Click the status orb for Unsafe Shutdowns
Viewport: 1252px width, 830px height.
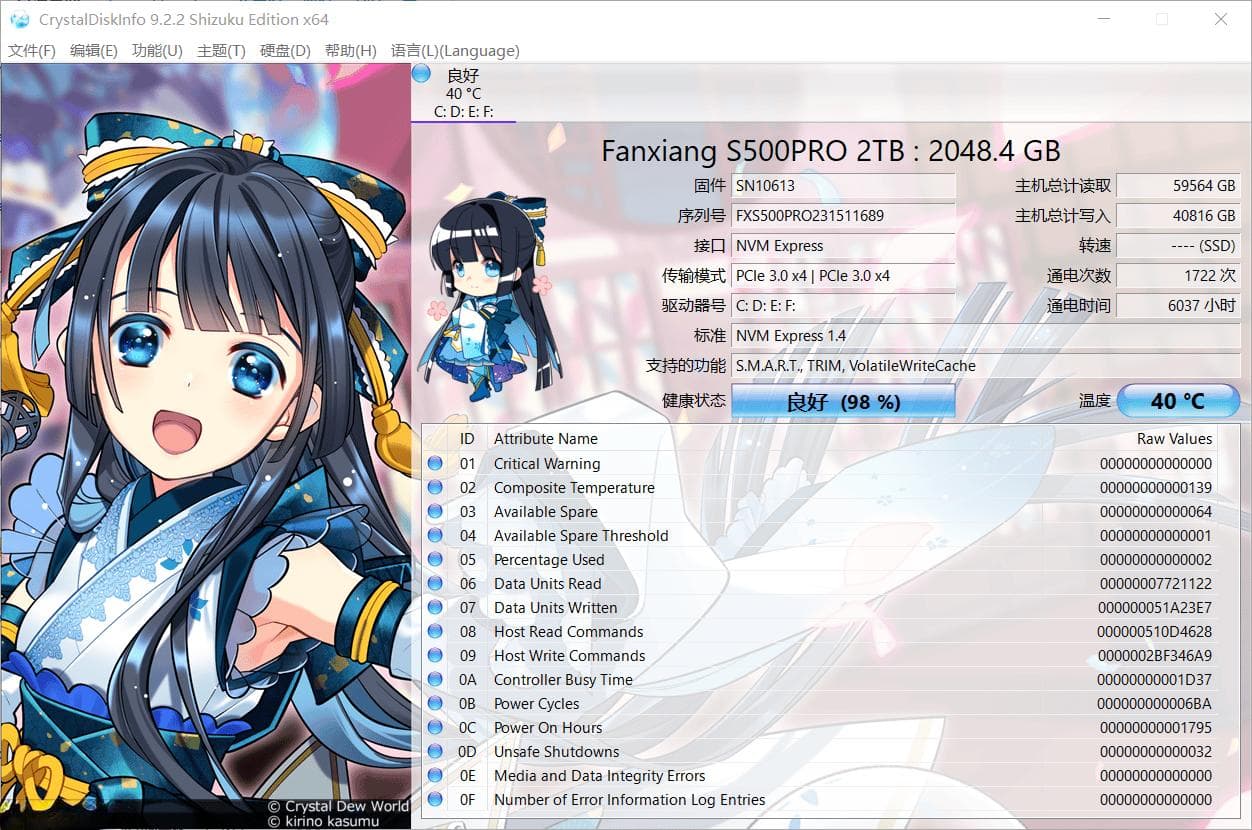[x=435, y=751]
